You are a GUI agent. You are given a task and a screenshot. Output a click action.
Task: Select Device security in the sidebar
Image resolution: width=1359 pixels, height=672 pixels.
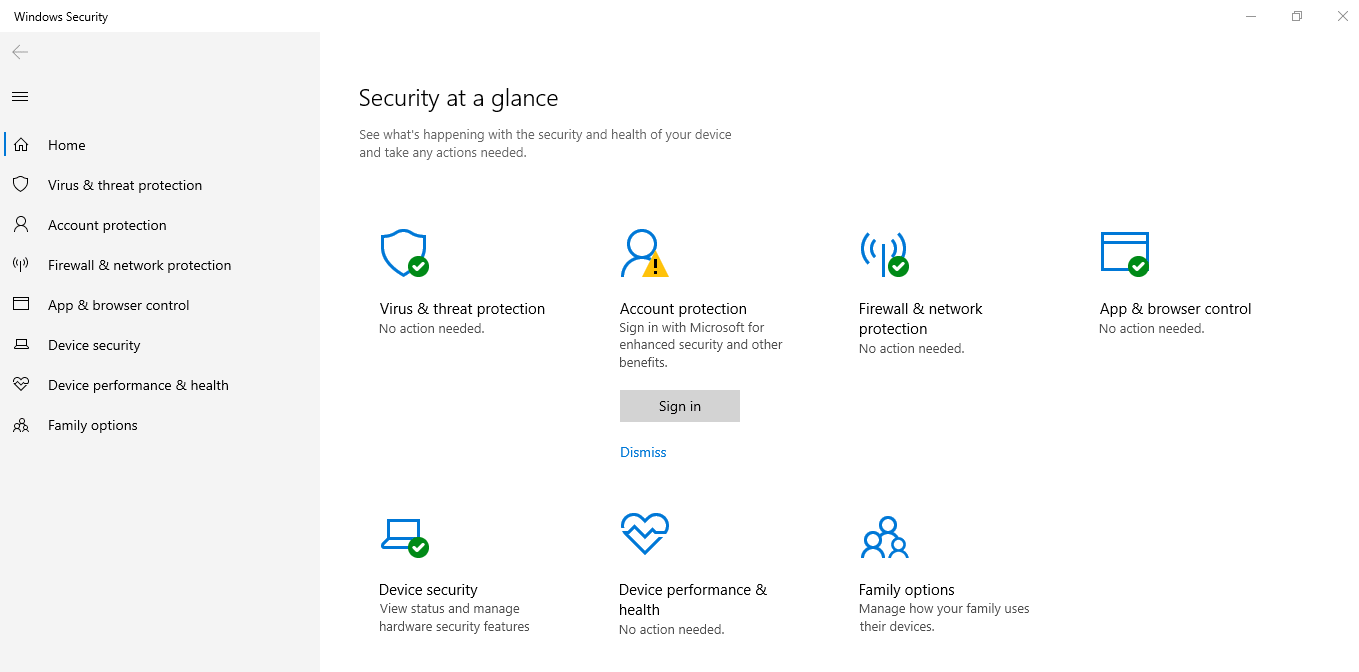click(x=94, y=345)
